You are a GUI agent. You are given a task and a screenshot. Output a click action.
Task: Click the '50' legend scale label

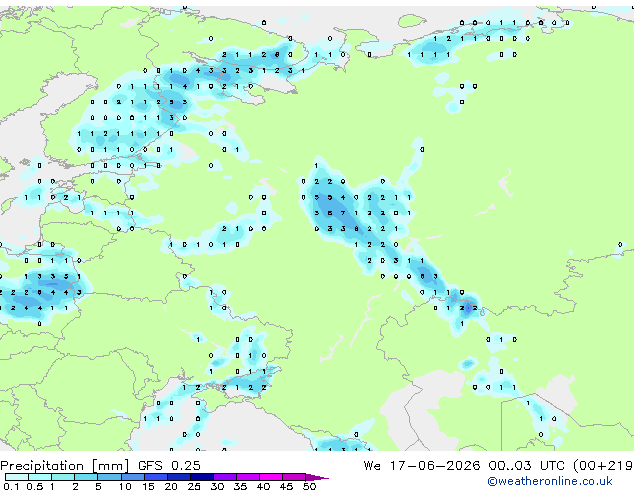[x=309, y=486]
